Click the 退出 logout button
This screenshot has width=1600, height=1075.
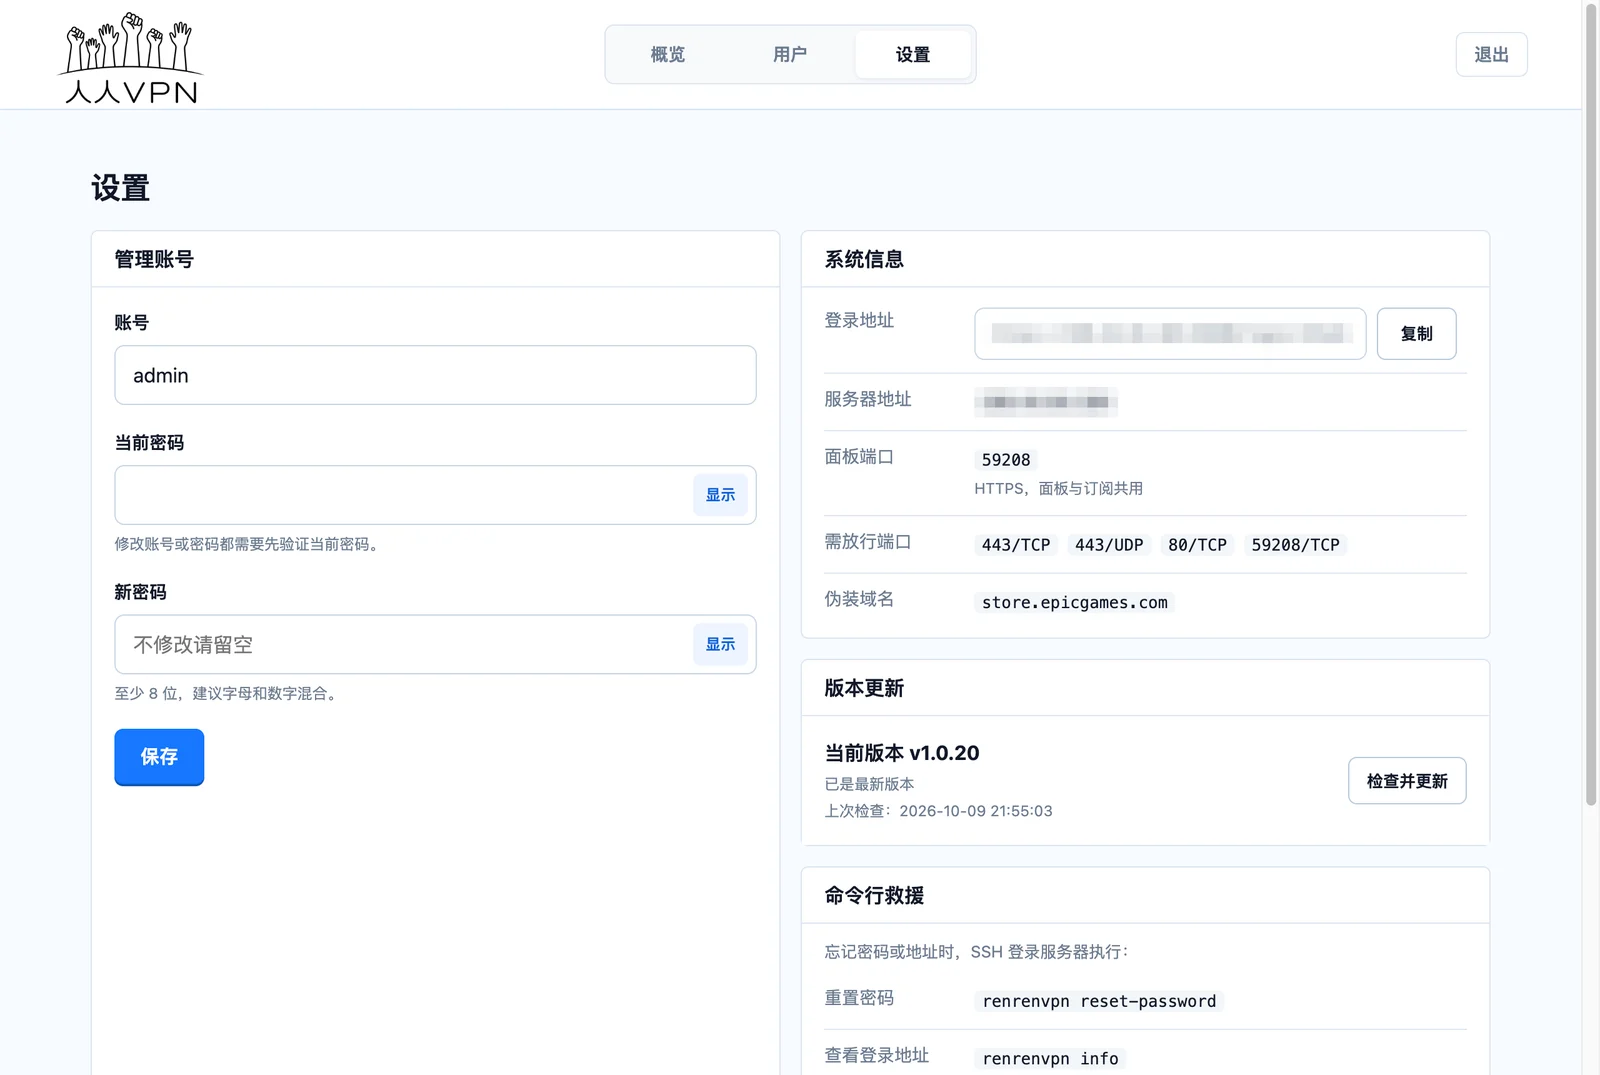point(1491,54)
